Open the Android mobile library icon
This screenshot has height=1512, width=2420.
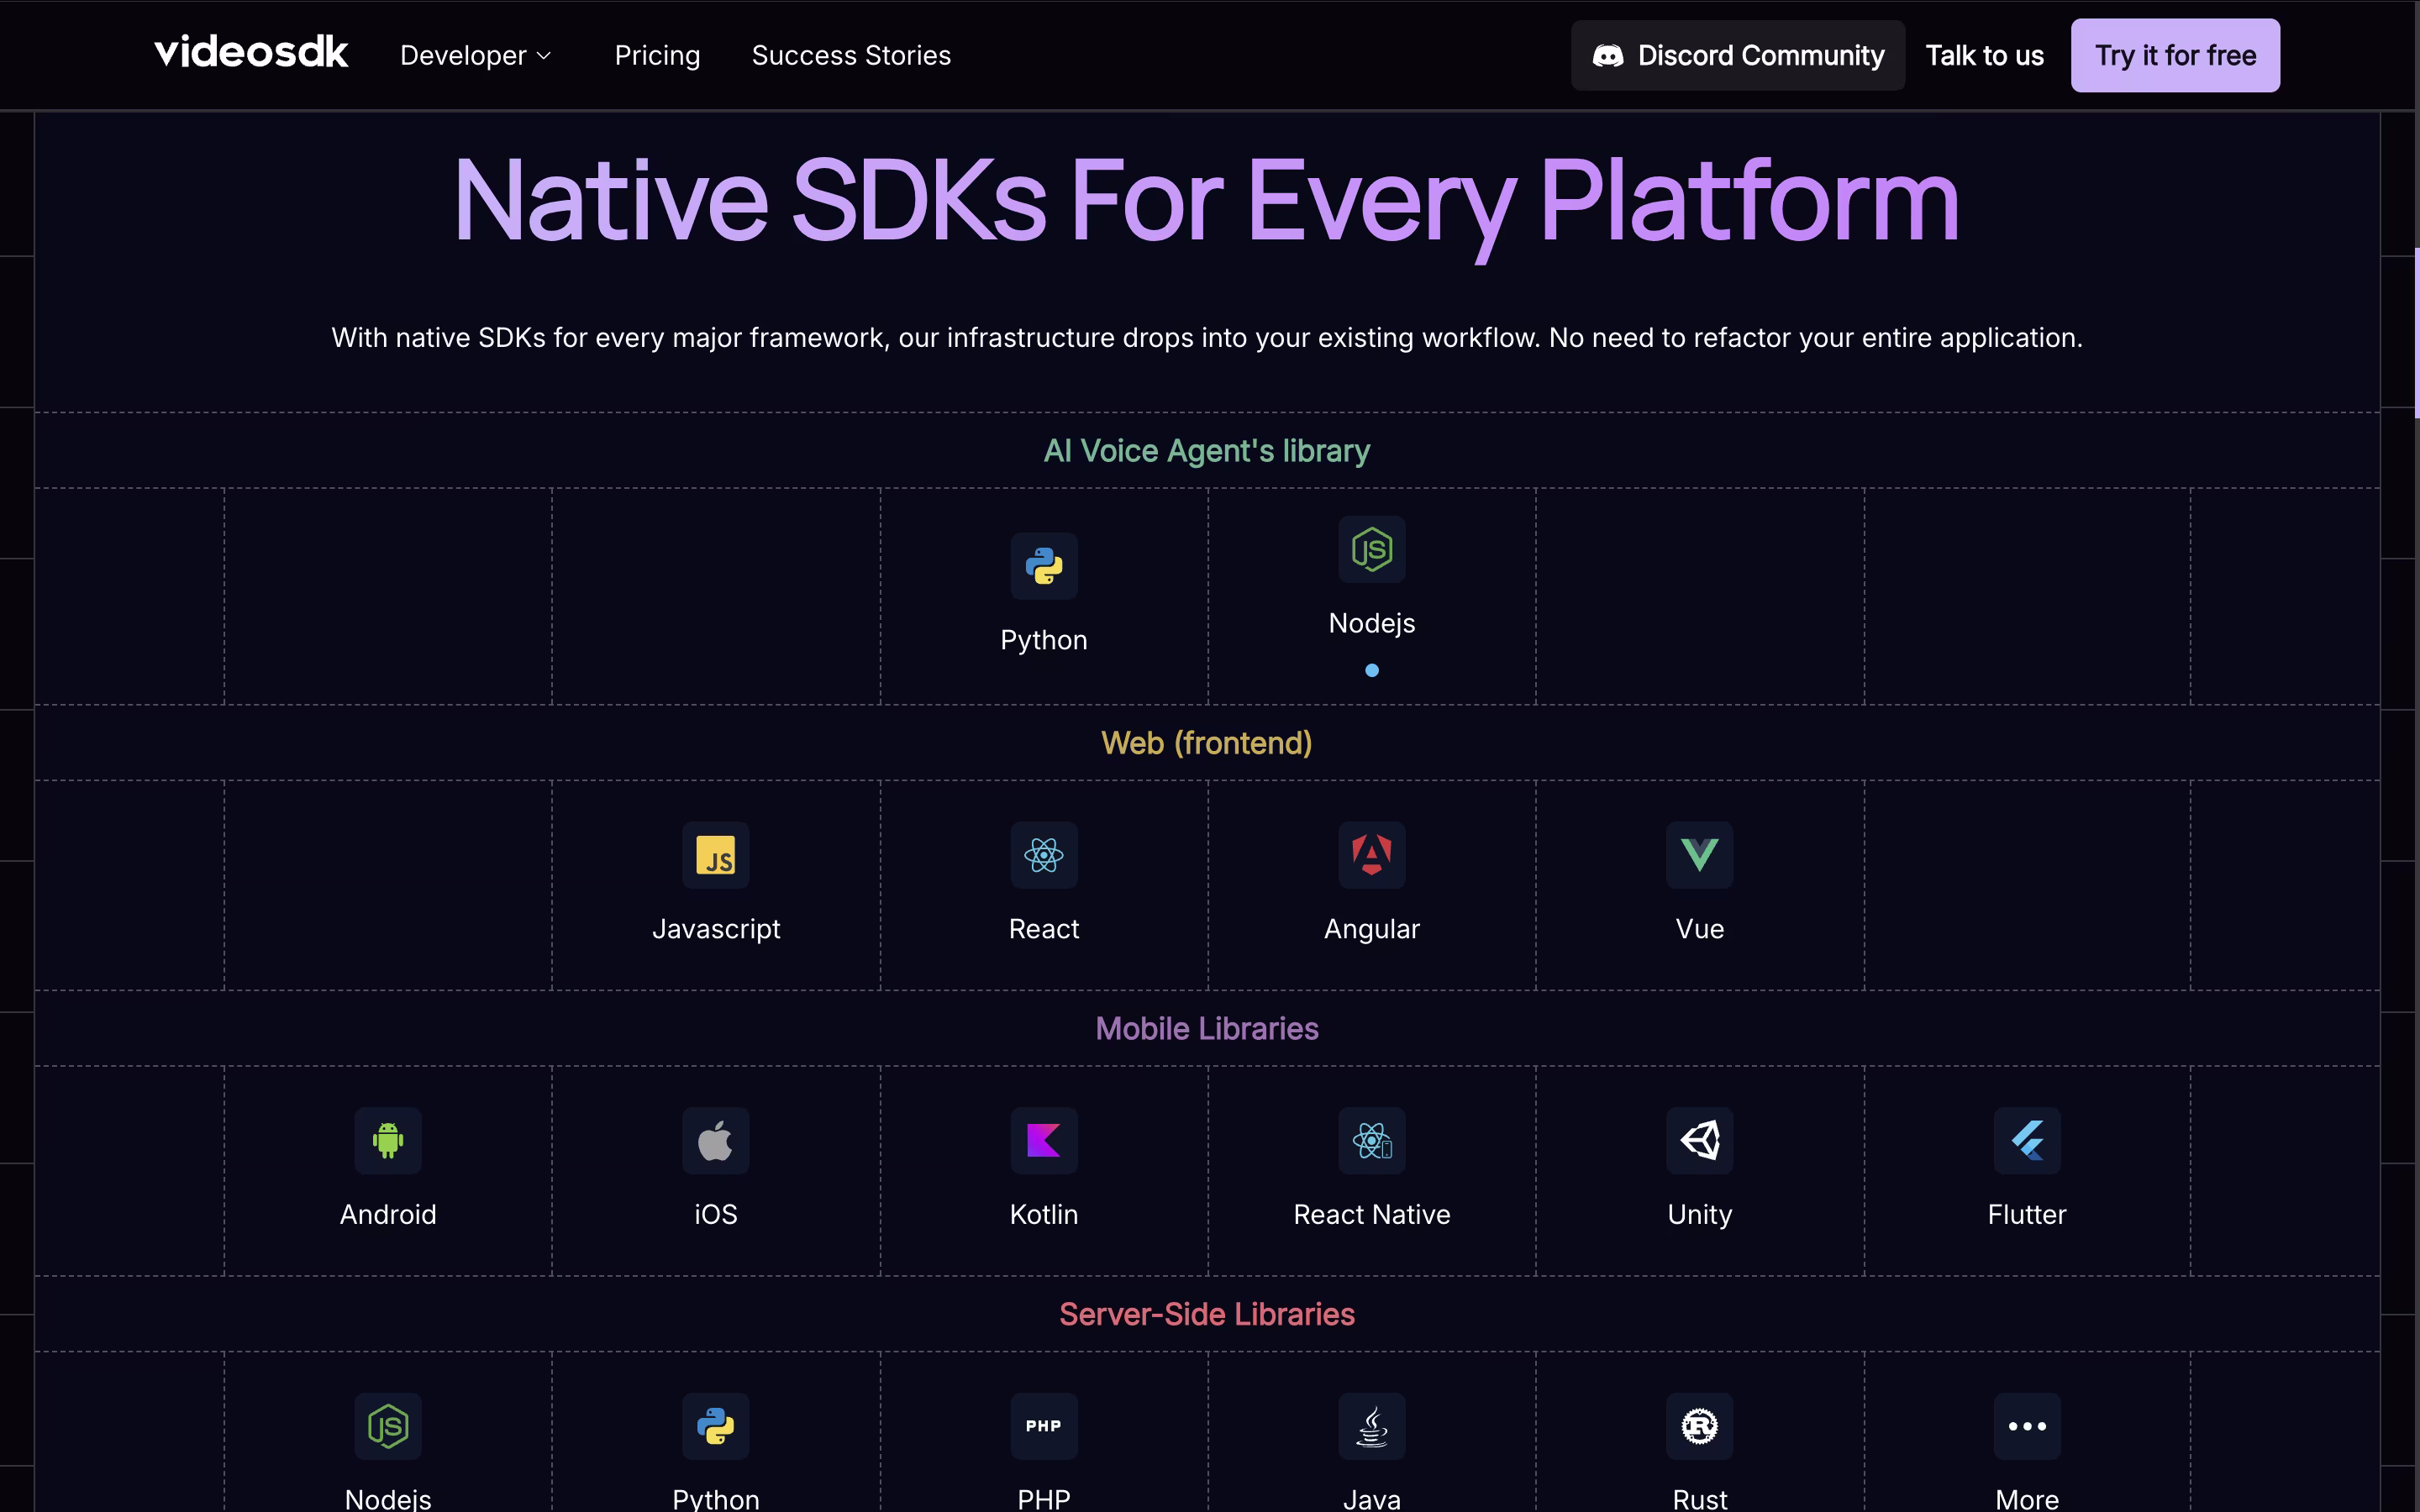[388, 1140]
